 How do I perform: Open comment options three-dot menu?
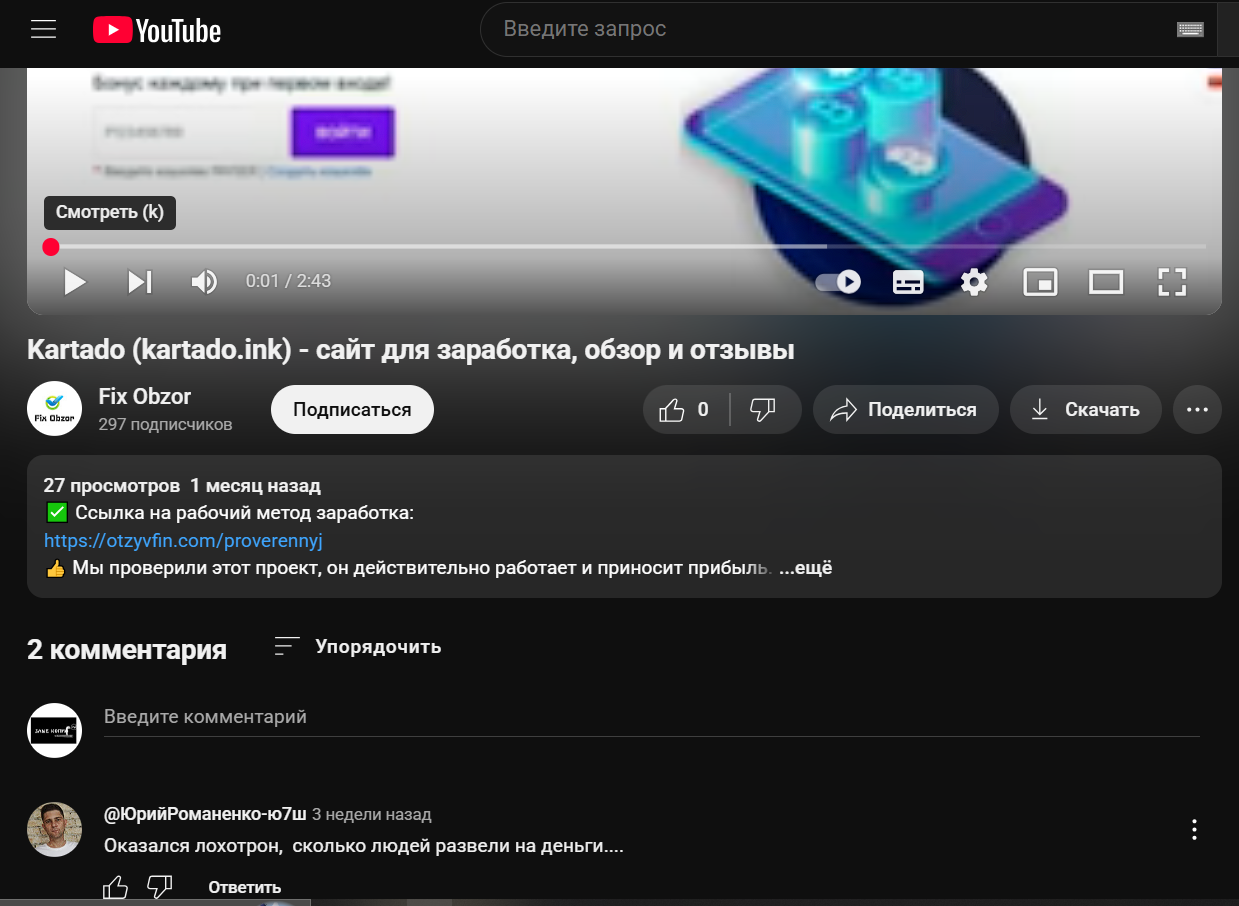tap(1194, 829)
